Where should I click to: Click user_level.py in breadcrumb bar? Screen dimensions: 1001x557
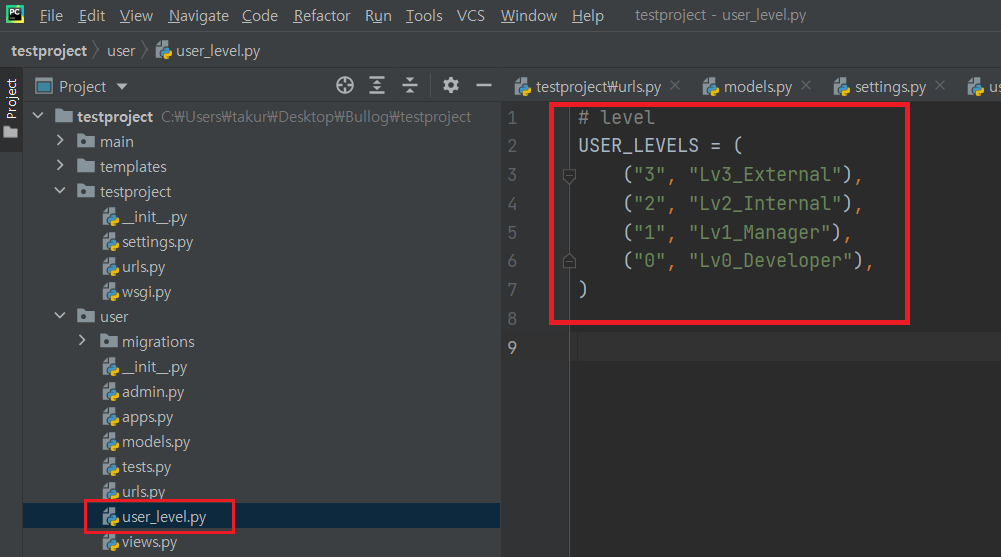(207, 50)
